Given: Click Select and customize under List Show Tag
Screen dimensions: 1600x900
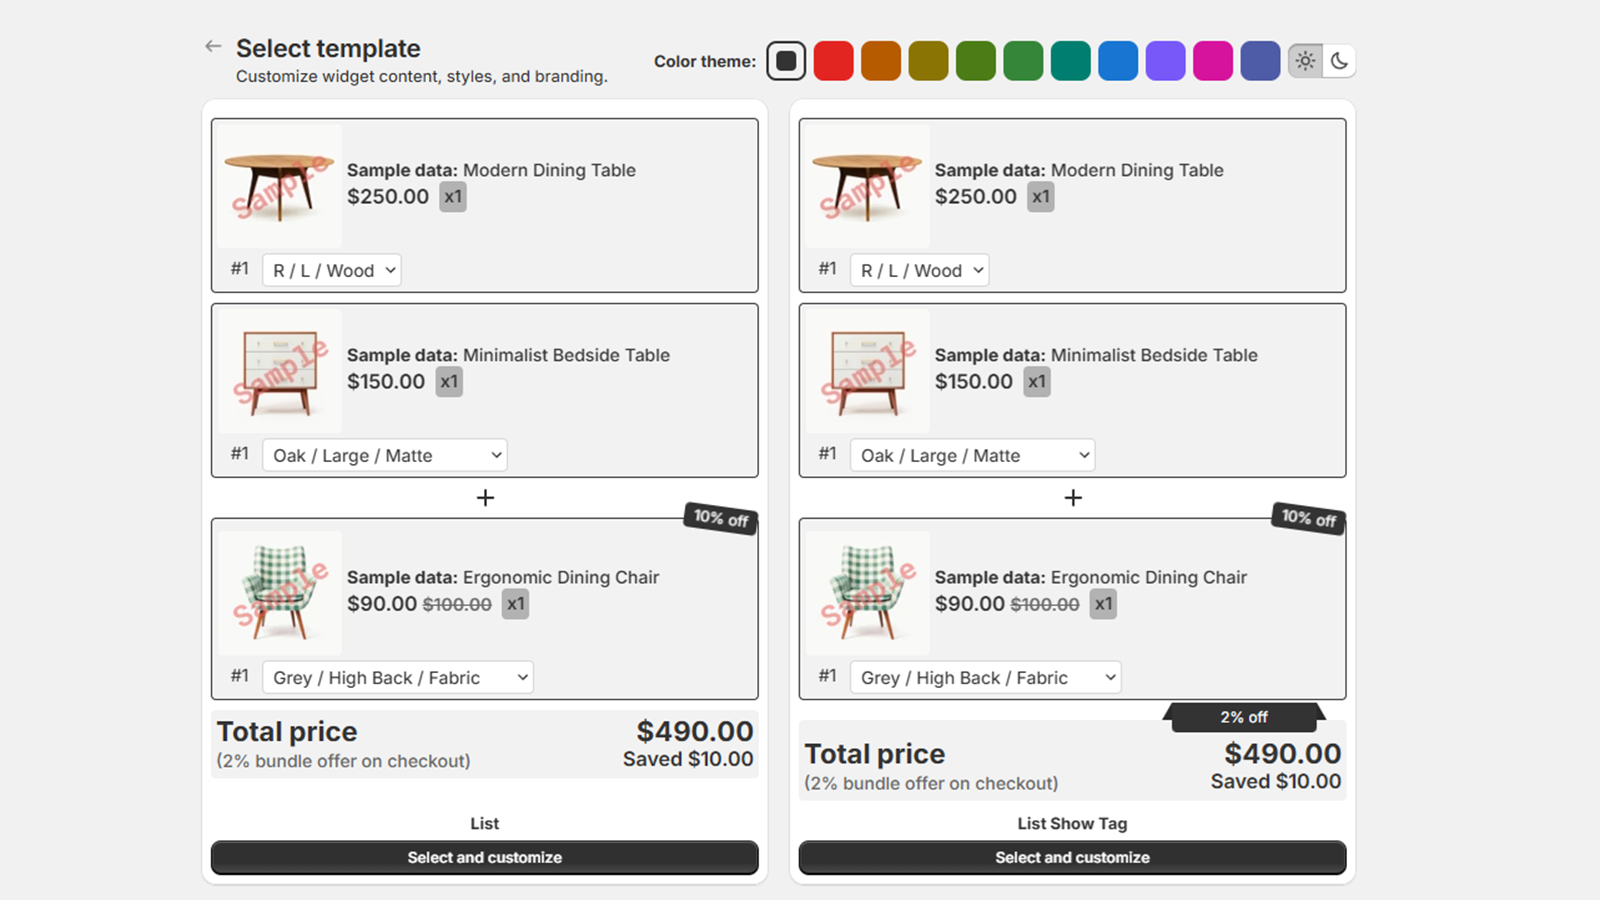Looking at the screenshot, I should pyautogui.click(x=1072, y=857).
